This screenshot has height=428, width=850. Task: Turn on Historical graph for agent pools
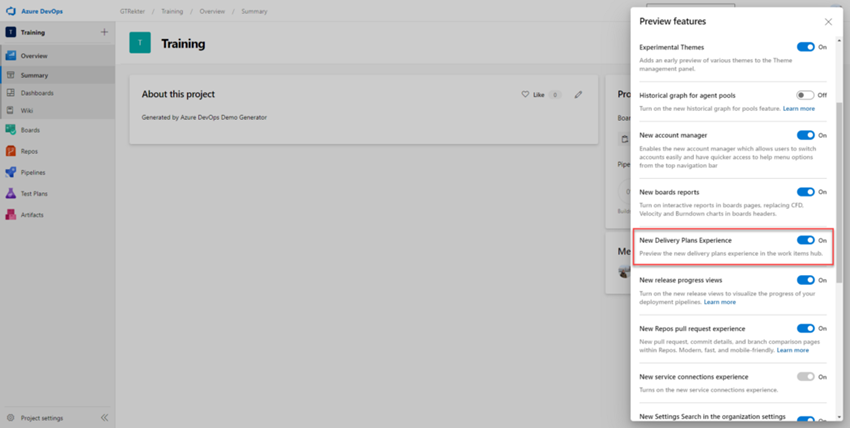coord(806,95)
